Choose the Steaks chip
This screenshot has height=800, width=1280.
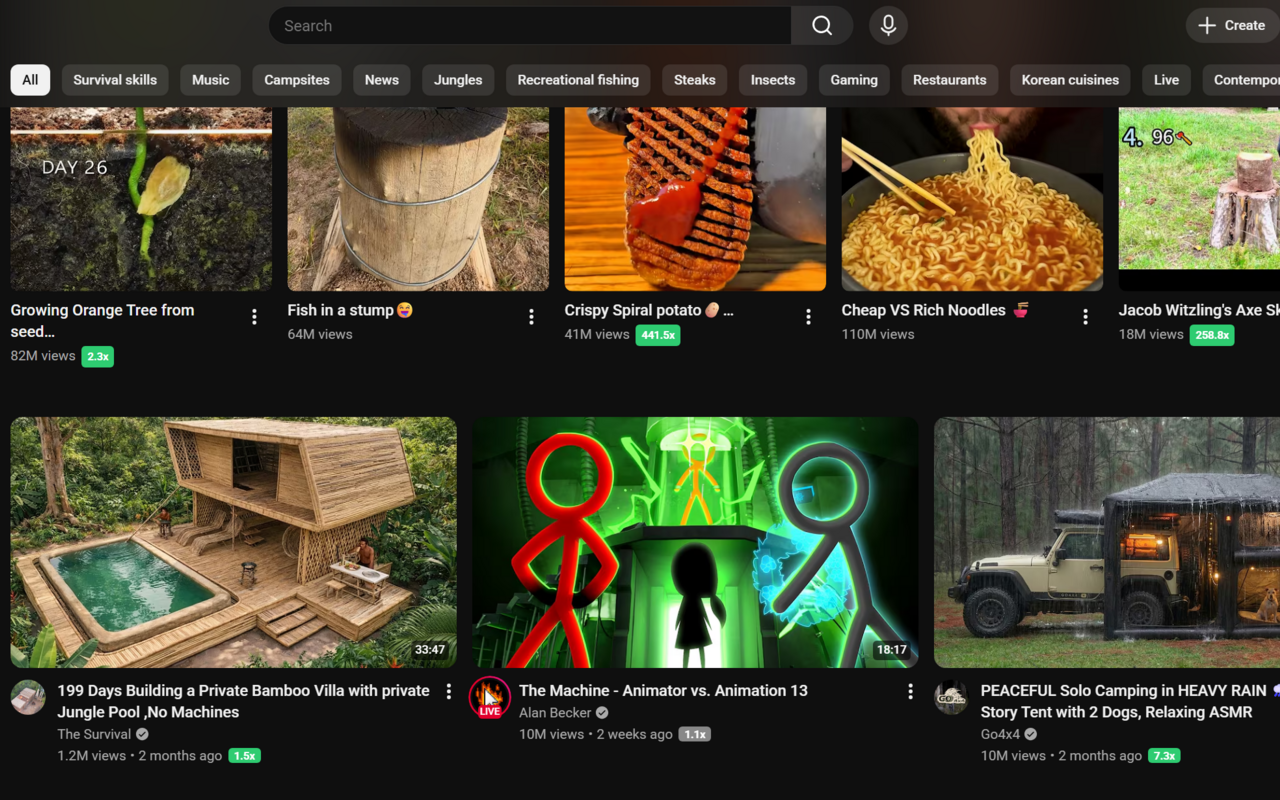(695, 80)
